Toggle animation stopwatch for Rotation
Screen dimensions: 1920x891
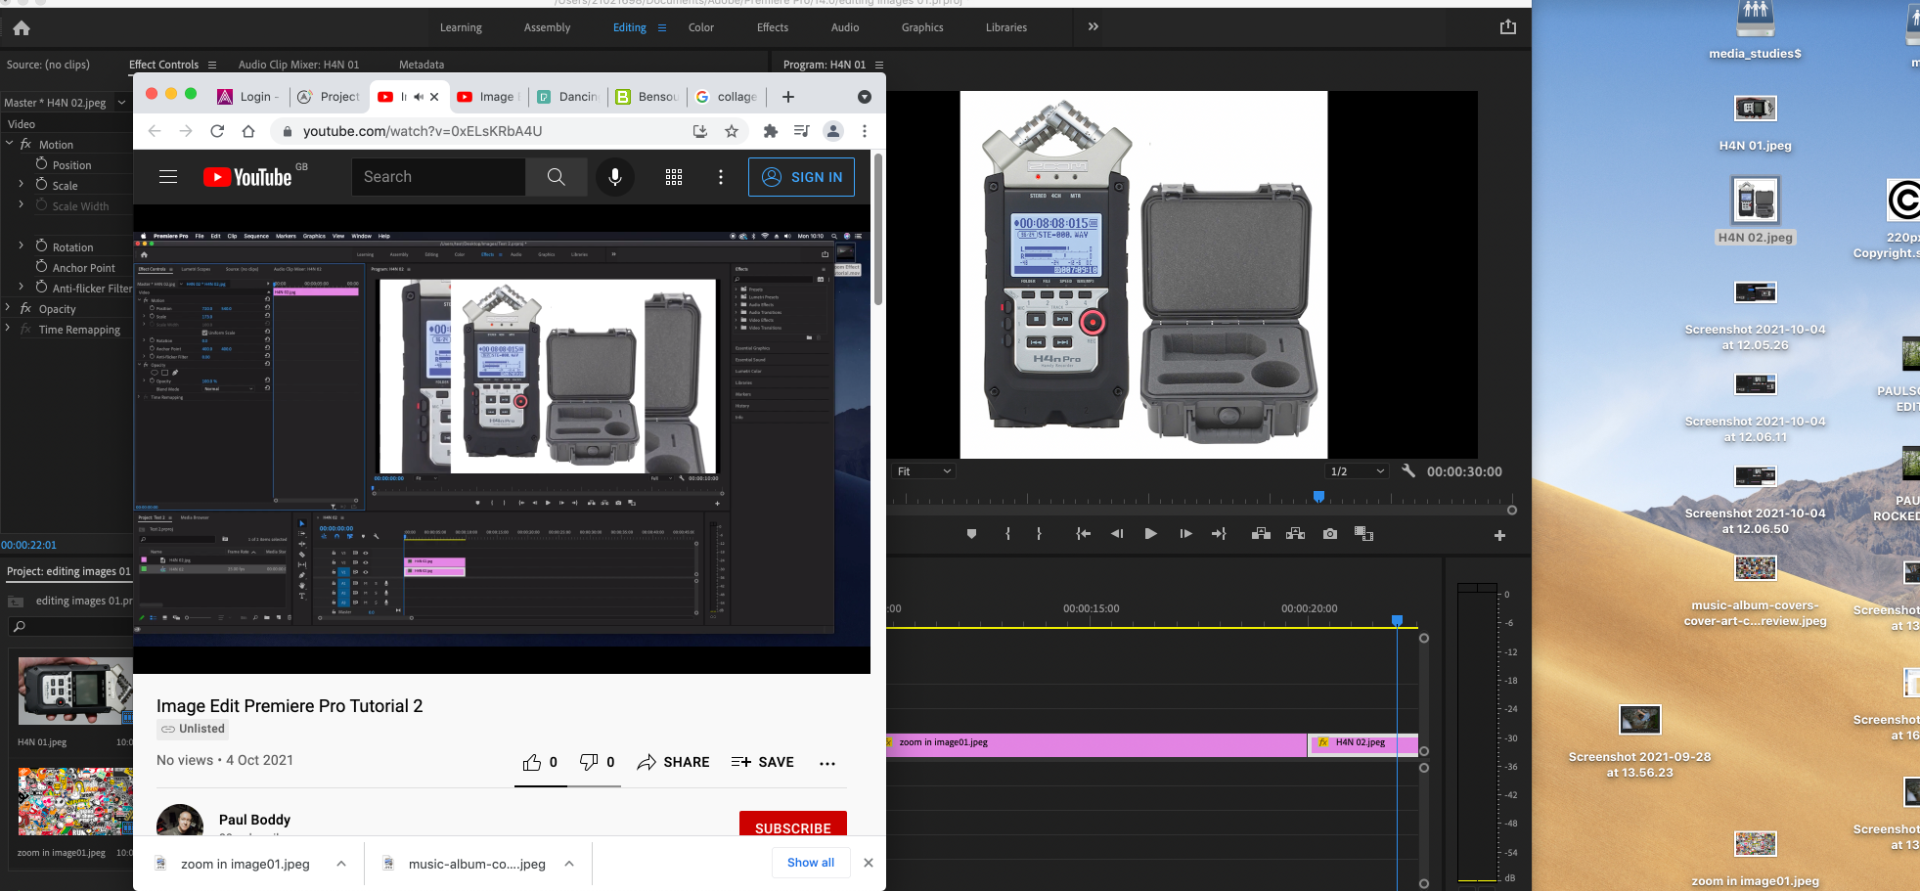(42, 246)
